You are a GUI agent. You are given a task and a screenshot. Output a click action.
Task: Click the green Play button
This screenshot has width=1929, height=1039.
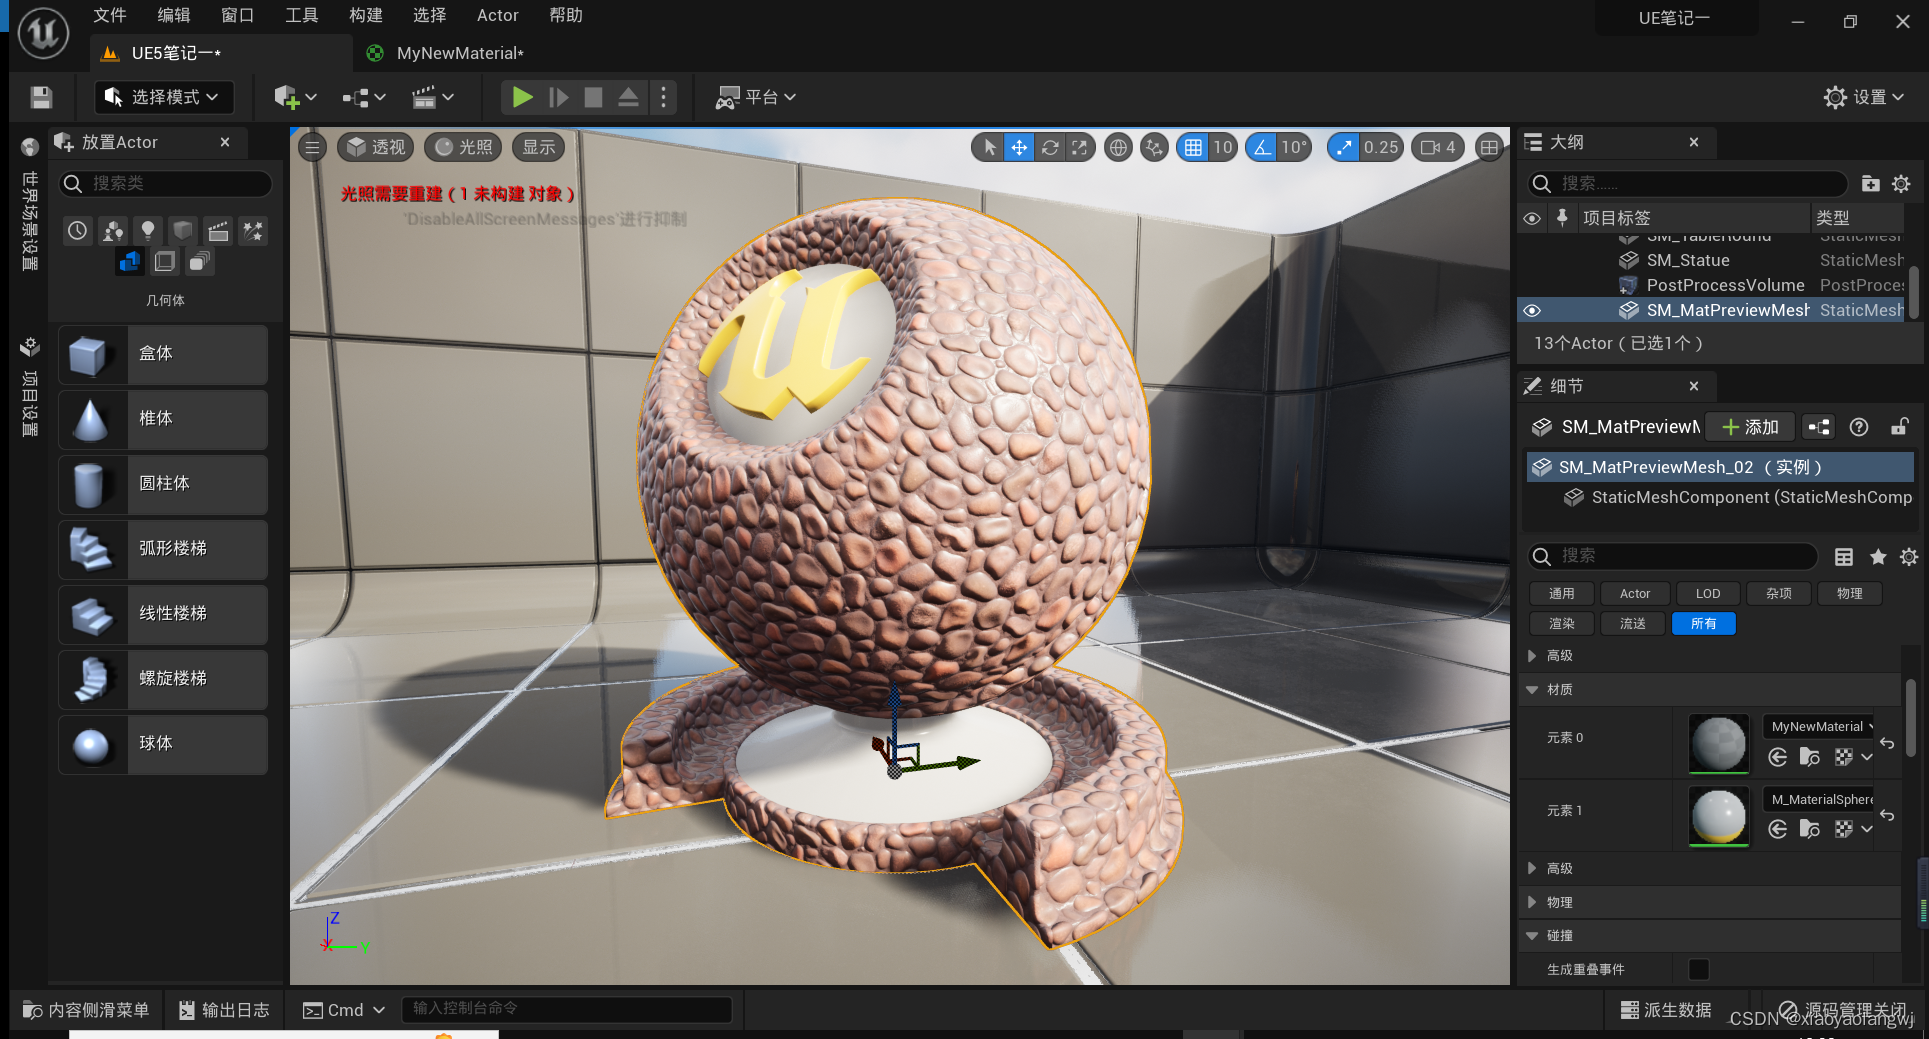point(522,97)
